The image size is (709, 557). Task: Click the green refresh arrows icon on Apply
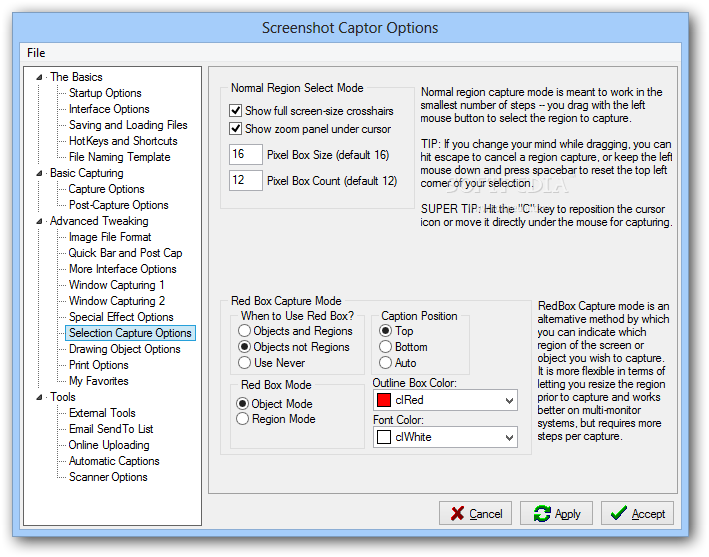point(542,514)
